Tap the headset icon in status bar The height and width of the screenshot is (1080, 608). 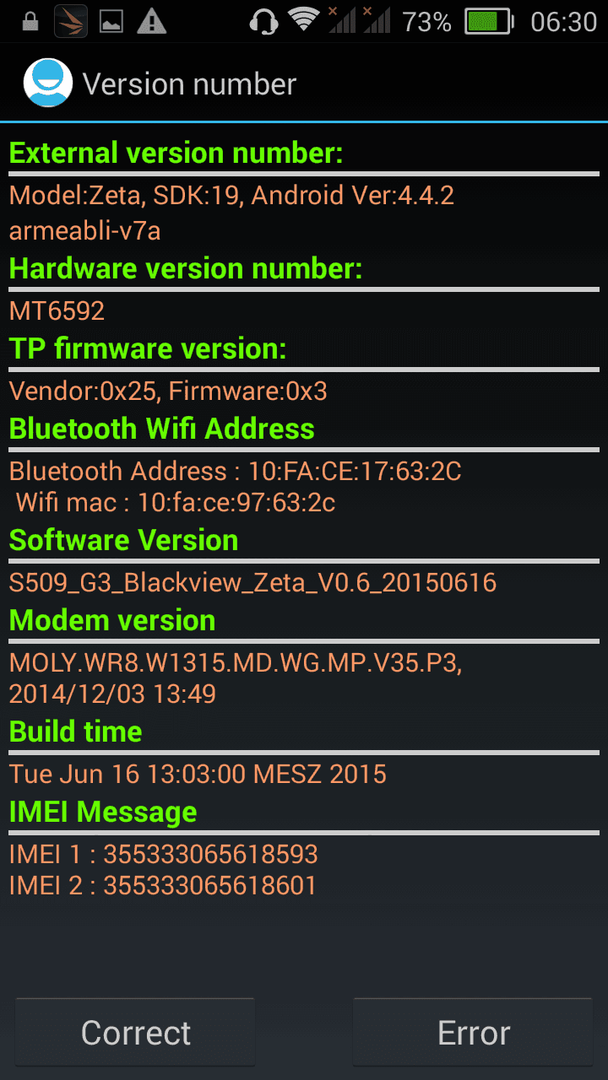click(264, 21)
